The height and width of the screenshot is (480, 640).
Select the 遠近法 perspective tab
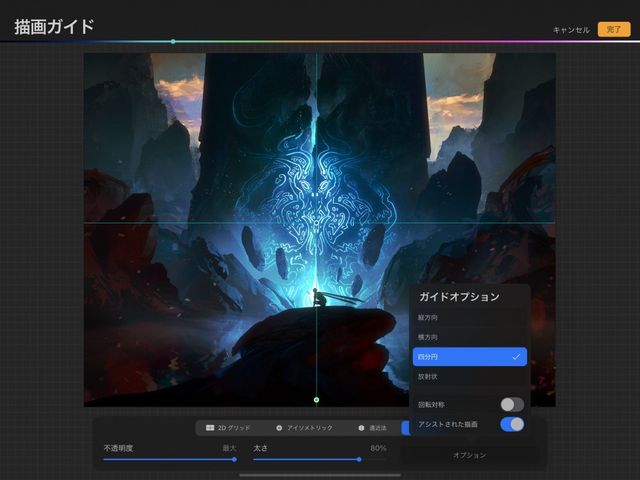point(372,428)
